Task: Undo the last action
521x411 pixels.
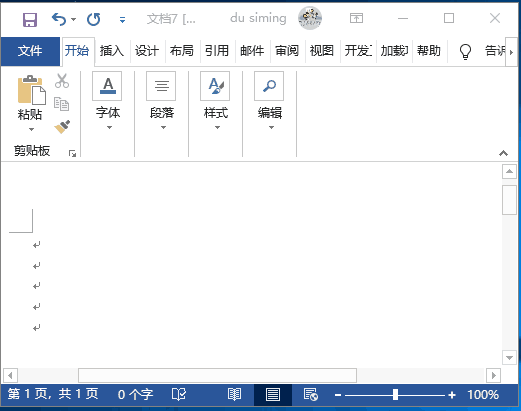Action: pyautogui.click(x=59, y=19)
